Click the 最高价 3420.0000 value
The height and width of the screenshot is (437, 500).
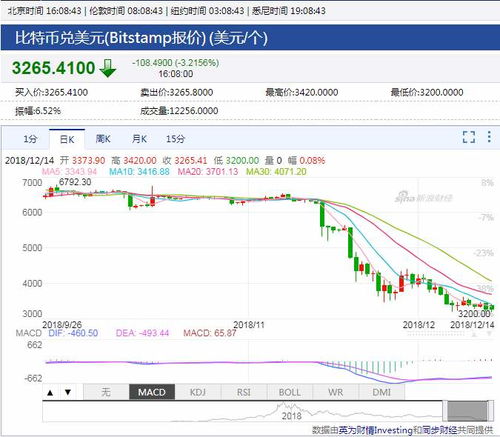pyautogui.click(x=302, y=92)
